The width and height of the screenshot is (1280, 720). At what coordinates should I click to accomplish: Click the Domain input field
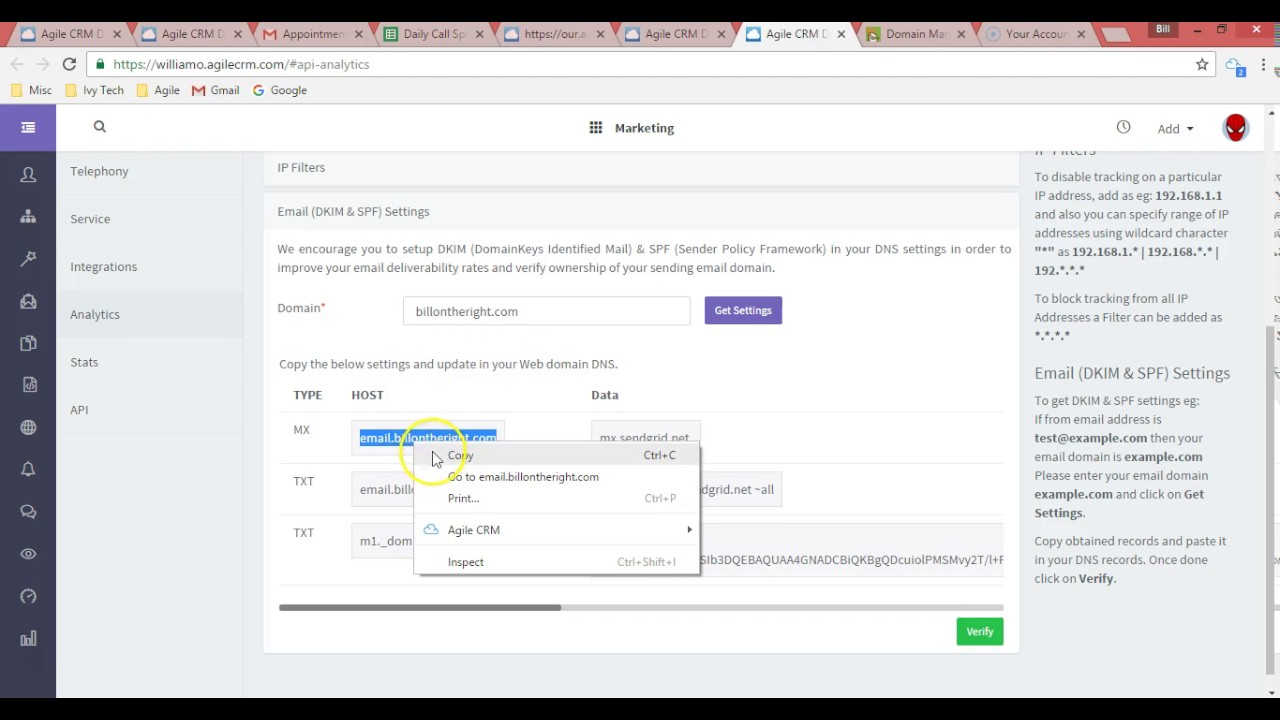tap(547, 311)
